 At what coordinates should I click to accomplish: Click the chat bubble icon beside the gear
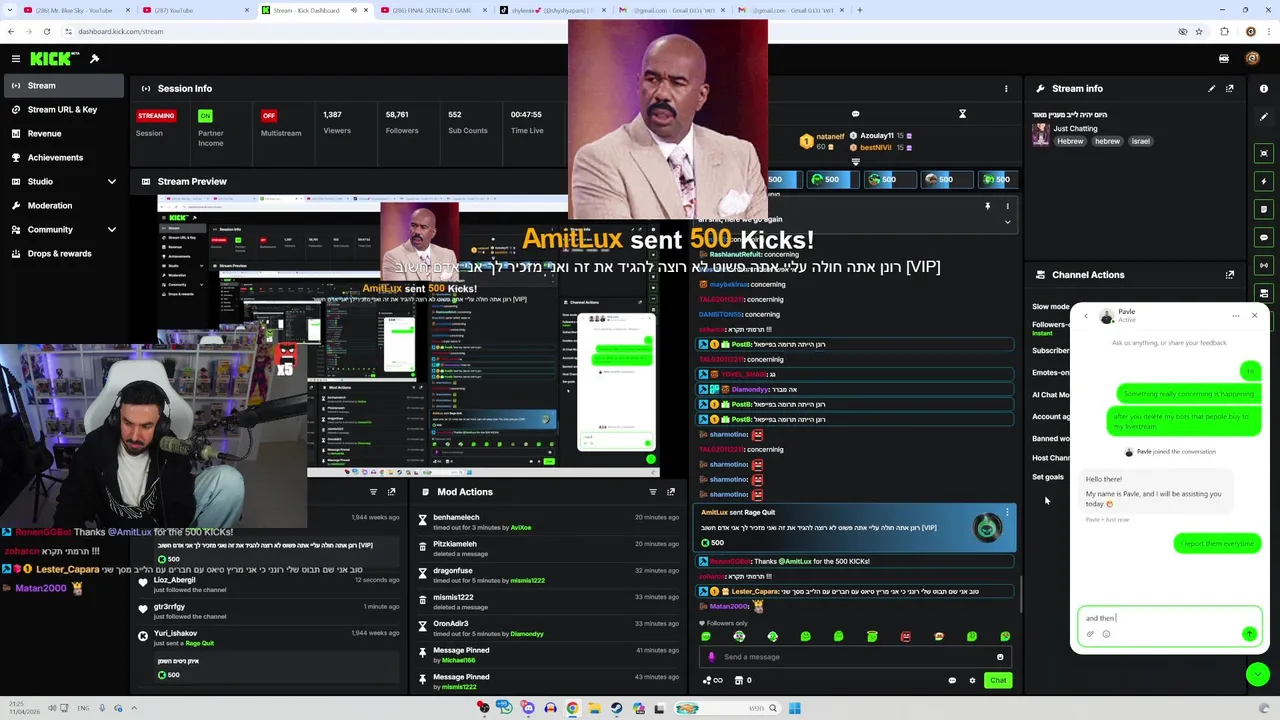(952, 680)
